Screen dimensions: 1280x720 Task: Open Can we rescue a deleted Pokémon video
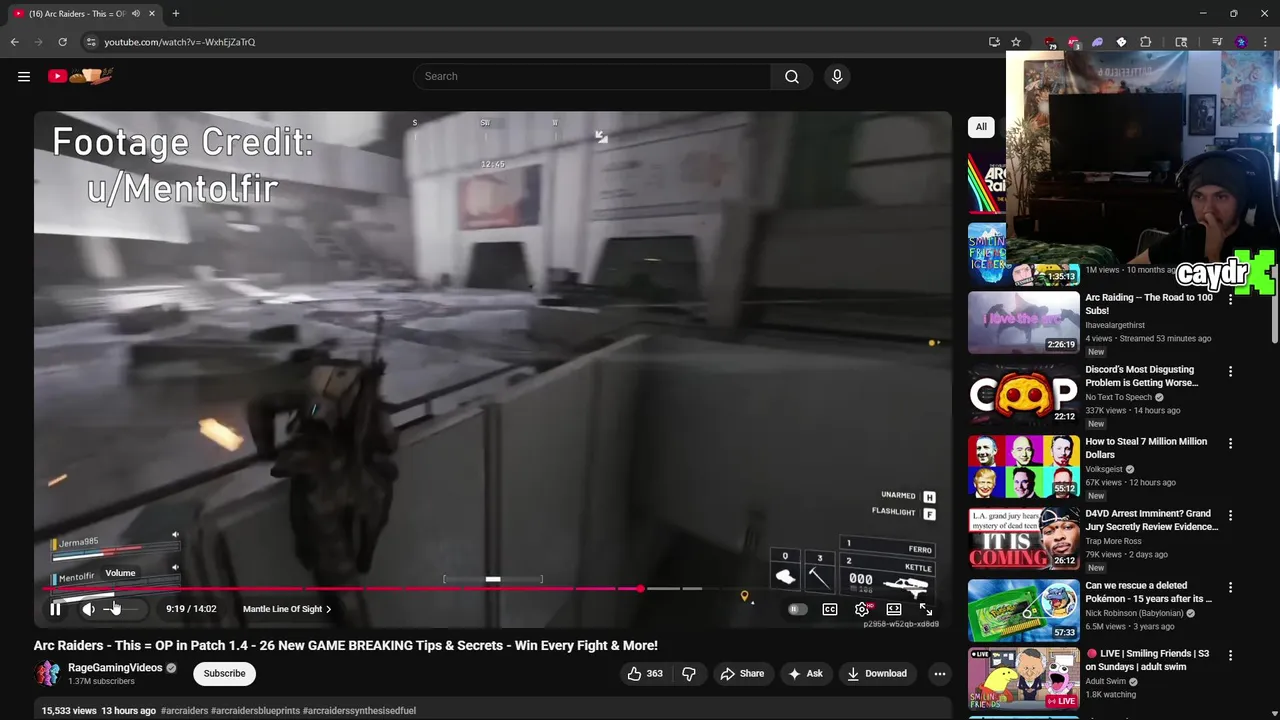pyautogui.click(x=1148, y=592)
